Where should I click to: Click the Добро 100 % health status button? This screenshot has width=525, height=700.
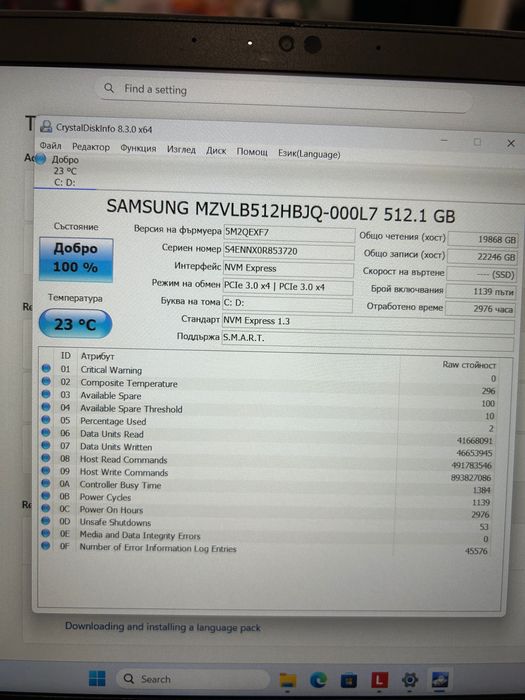[x=76, y=259]
